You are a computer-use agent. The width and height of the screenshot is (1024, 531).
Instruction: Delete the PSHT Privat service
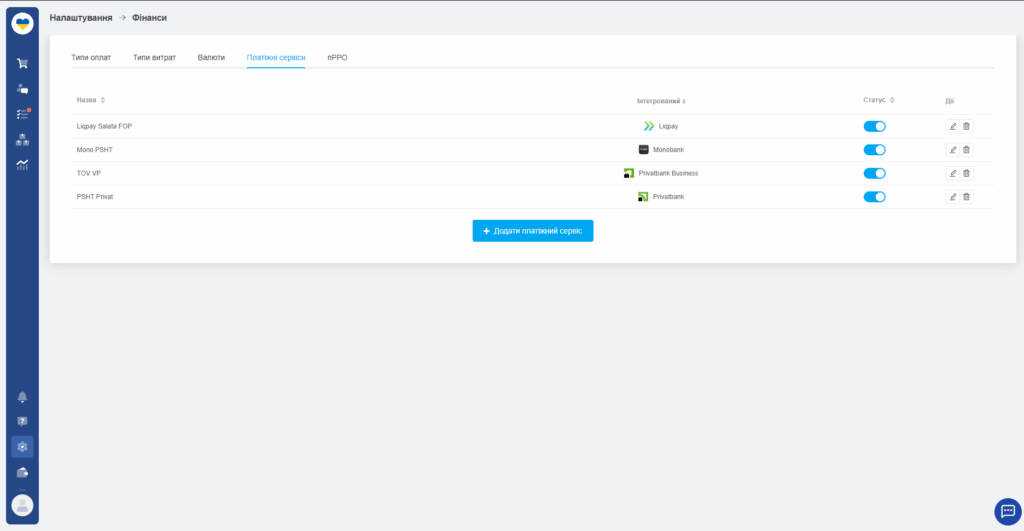(967, 197)
